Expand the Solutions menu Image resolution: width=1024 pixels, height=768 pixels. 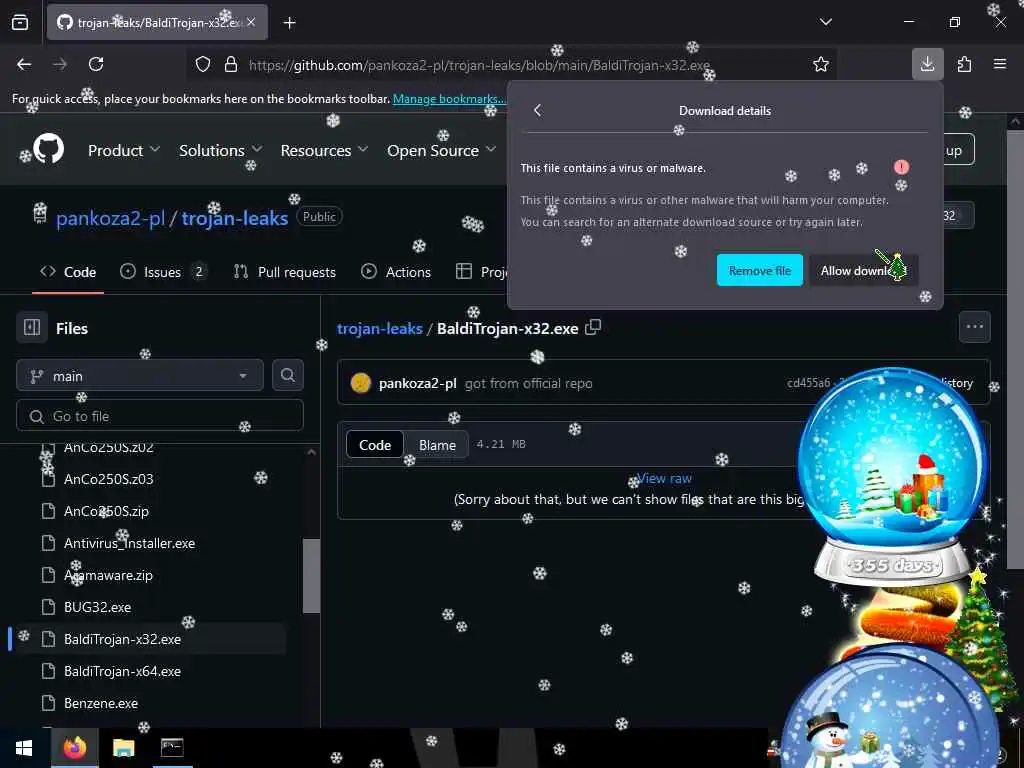[221, 150]
